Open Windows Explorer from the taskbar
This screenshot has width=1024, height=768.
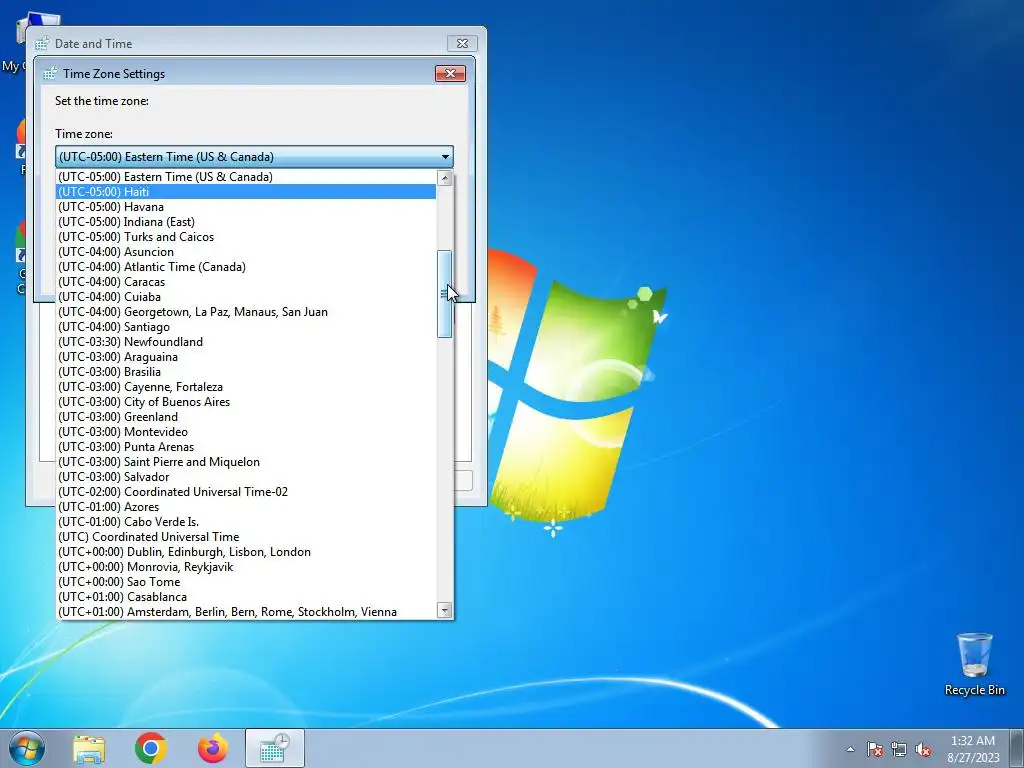[89, 748]
